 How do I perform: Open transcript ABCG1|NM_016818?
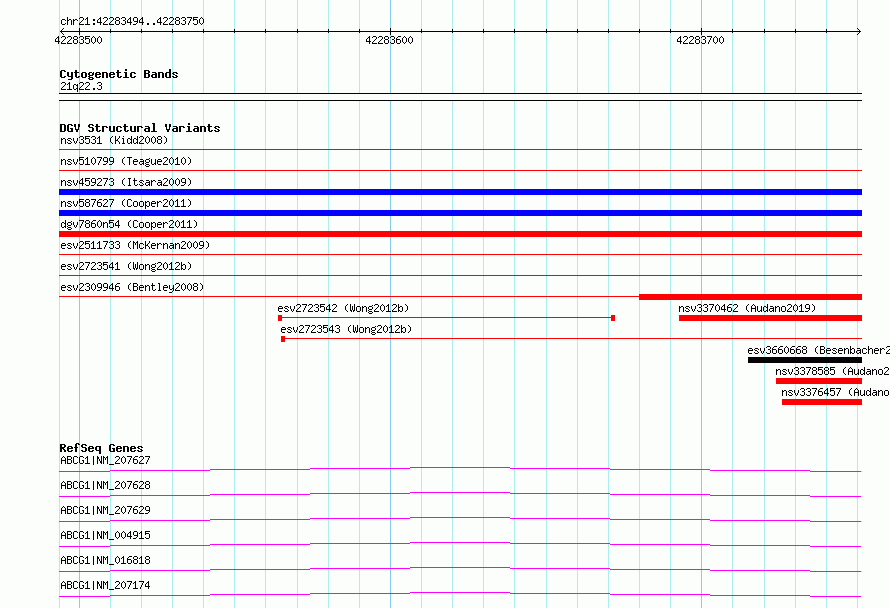pyautogui.click(x=105, y=560)
